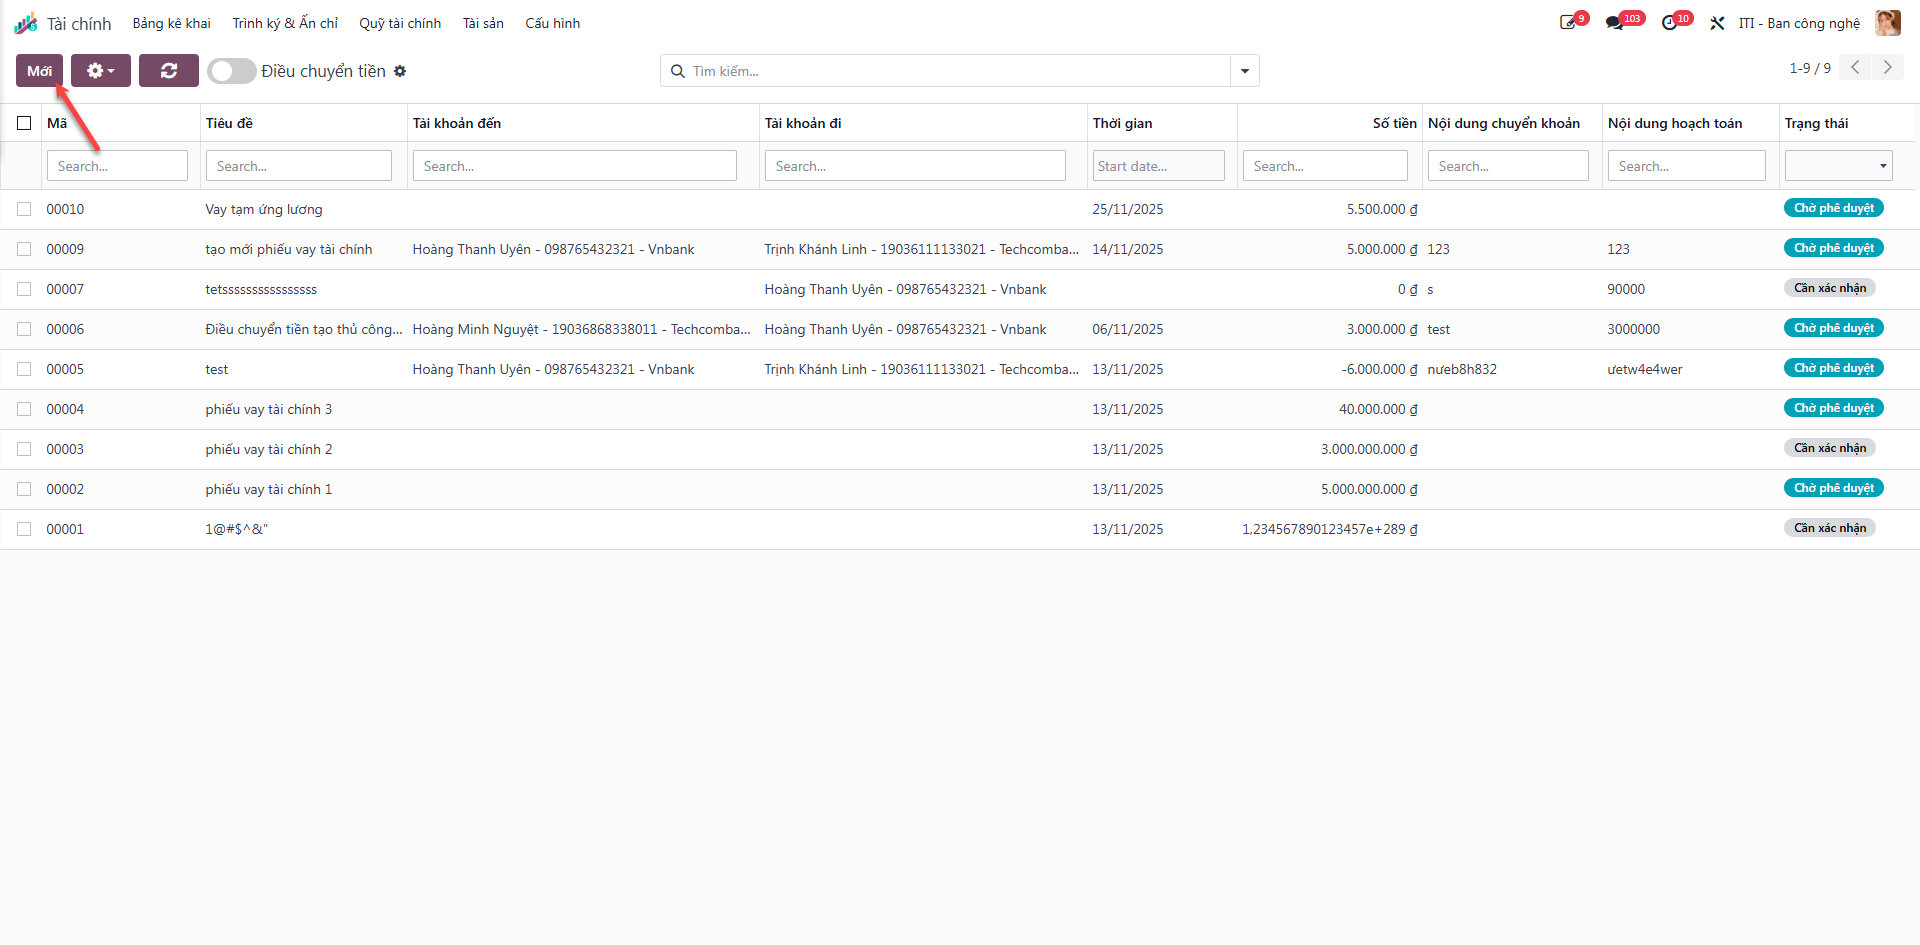Open the Bảng kê khai menu

click(x=172, y=23)
